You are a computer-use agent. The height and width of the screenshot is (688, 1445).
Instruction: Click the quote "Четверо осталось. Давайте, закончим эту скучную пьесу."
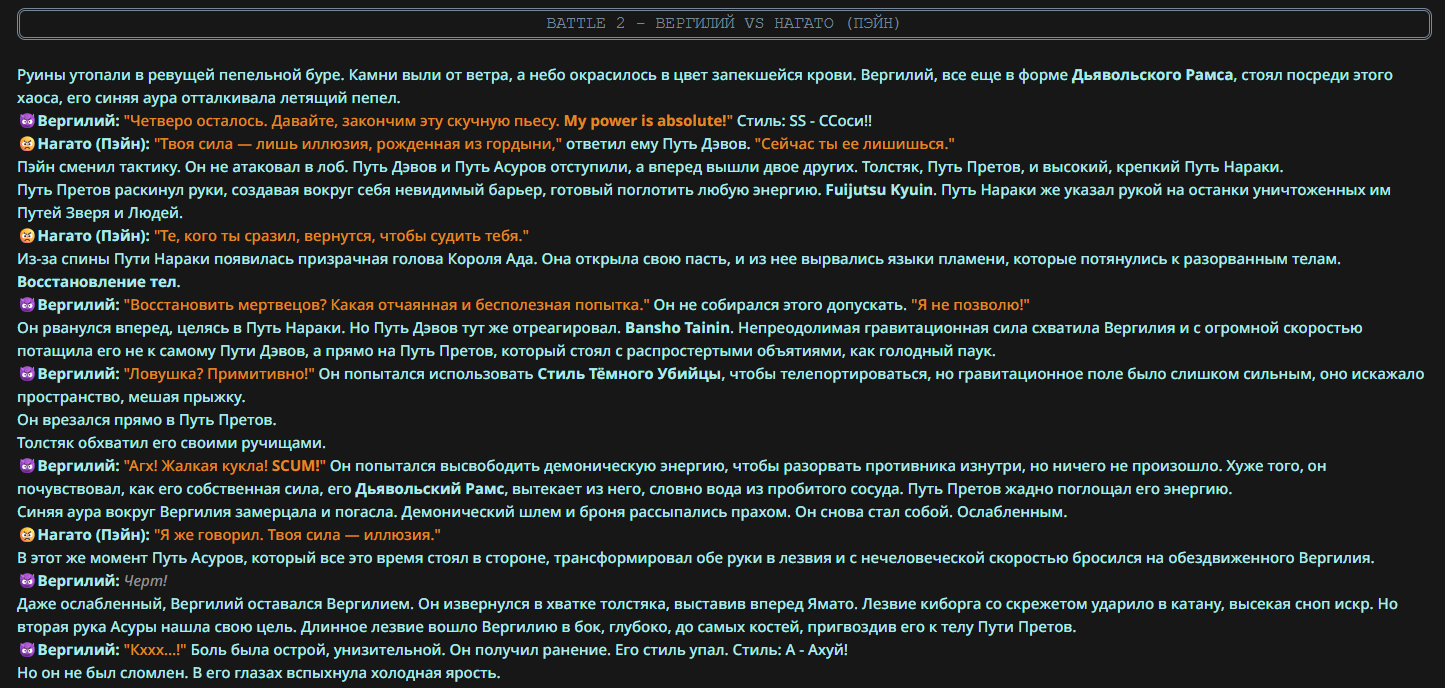(x=342, y=121)
